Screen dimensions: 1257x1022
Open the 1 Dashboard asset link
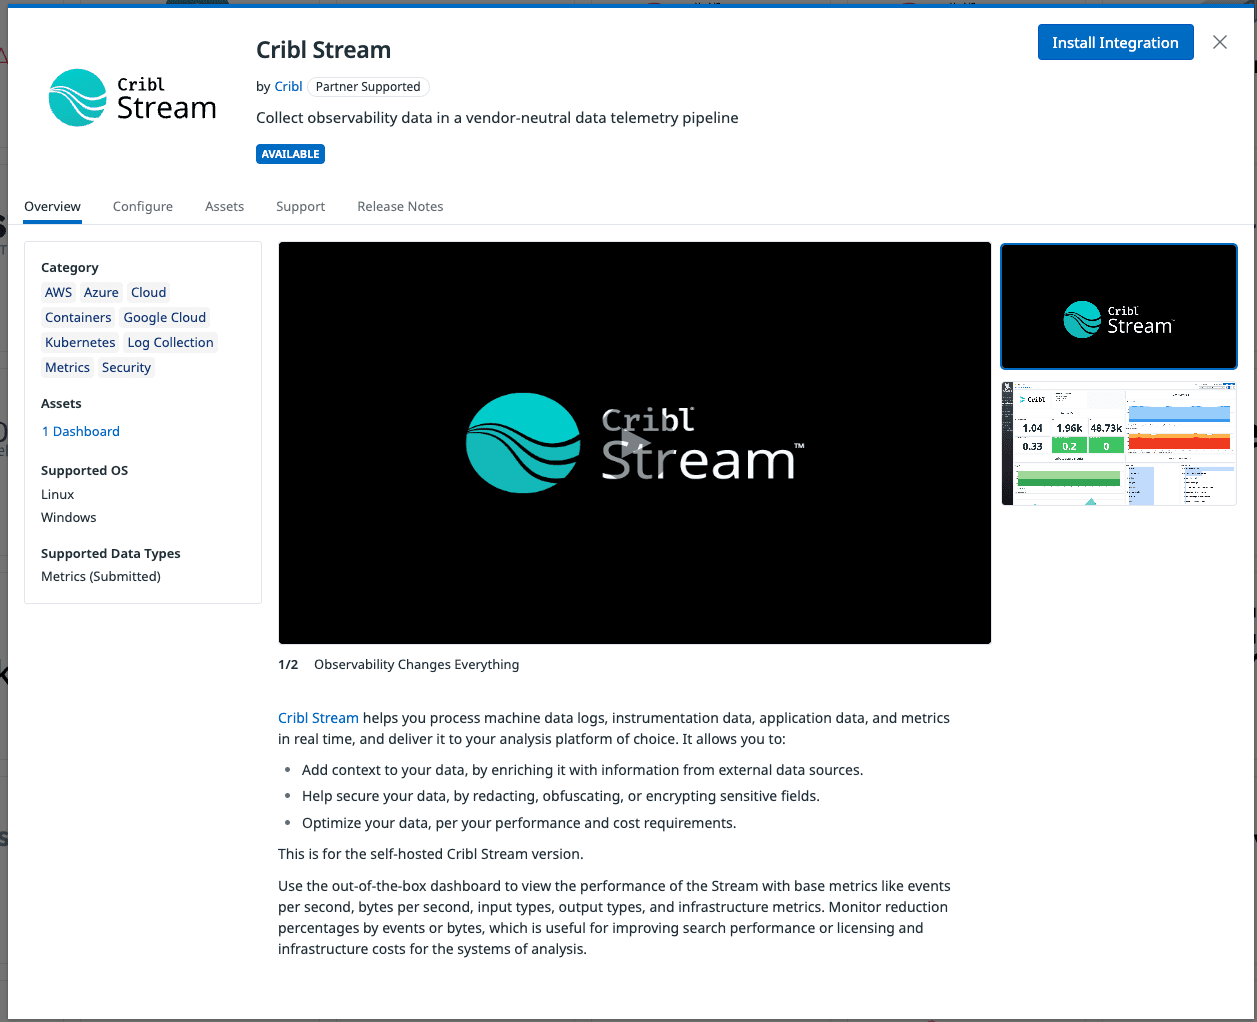81,431
